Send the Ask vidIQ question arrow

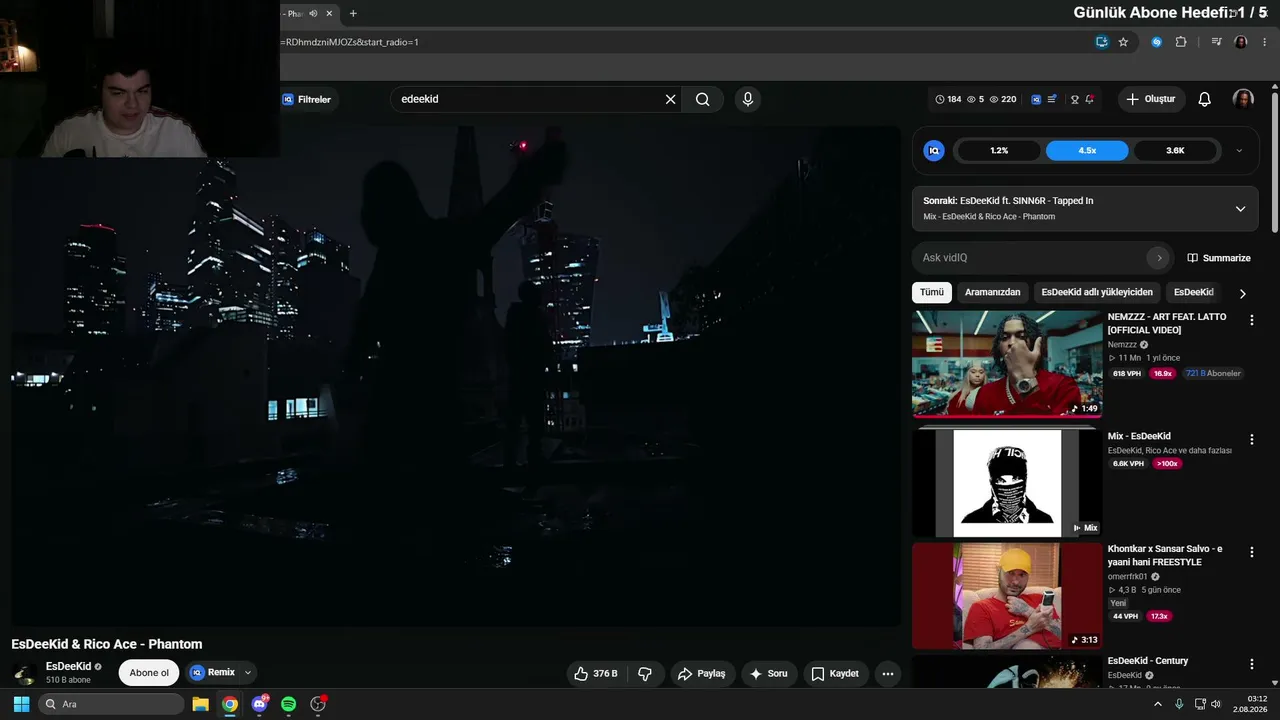pos(1159,258)
